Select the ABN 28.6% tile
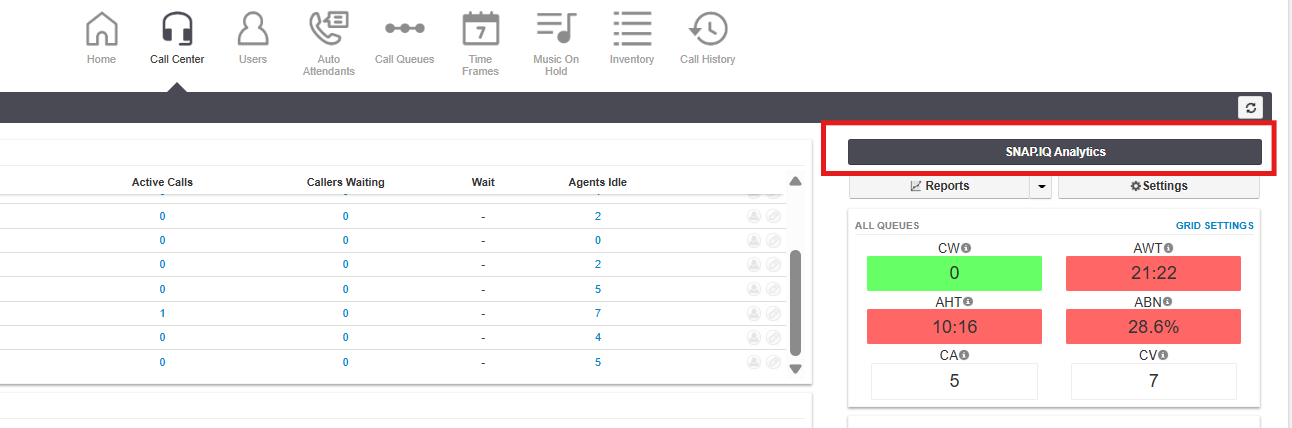 click(x=1153, y=326)
